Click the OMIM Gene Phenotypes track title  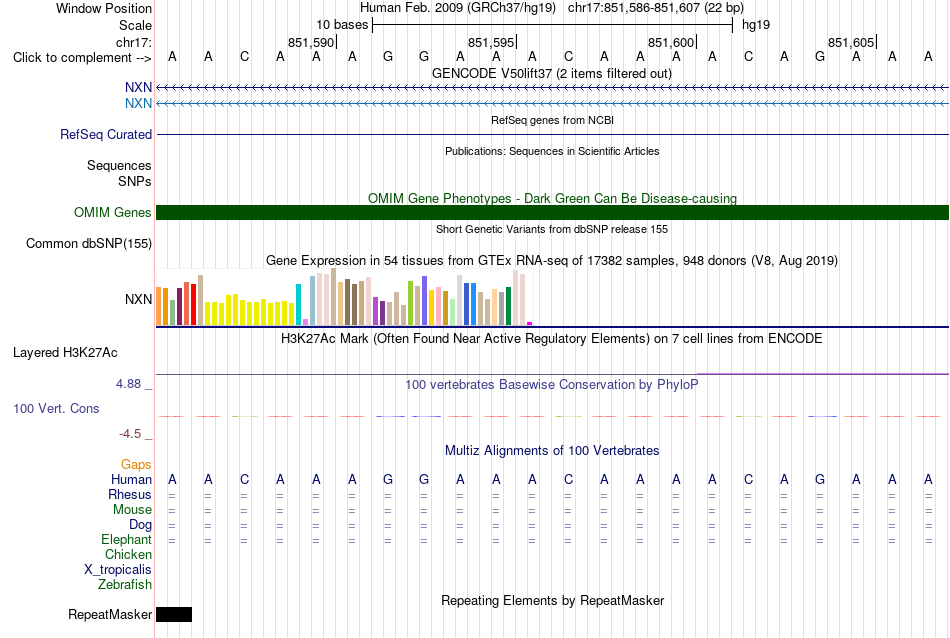click(x=552, y=199)
